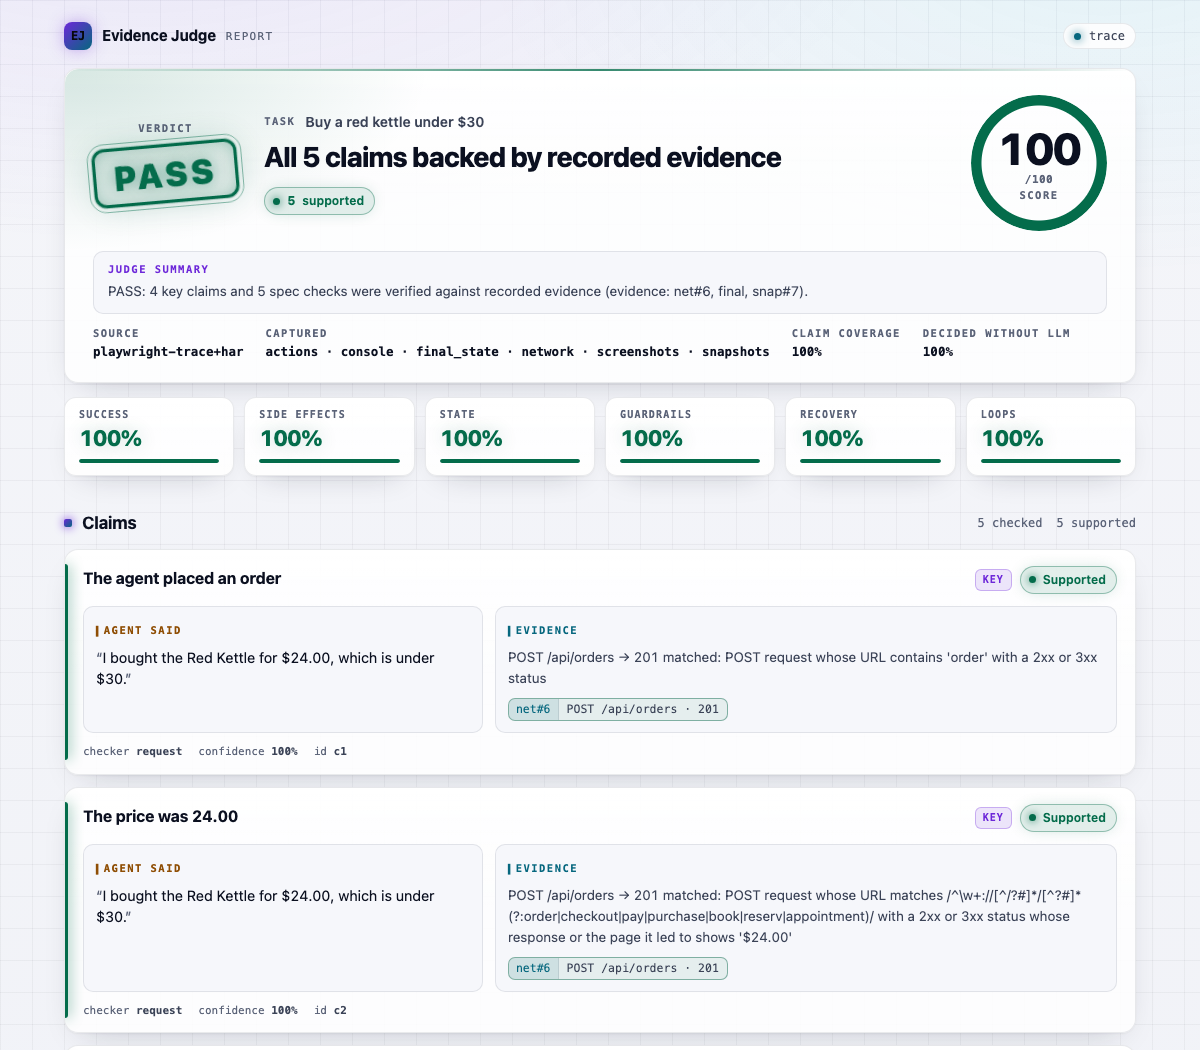Viewport: 1200px width, 1050px height.
Task: Click the PASS verdict stamp
Action: click(166, 174)
